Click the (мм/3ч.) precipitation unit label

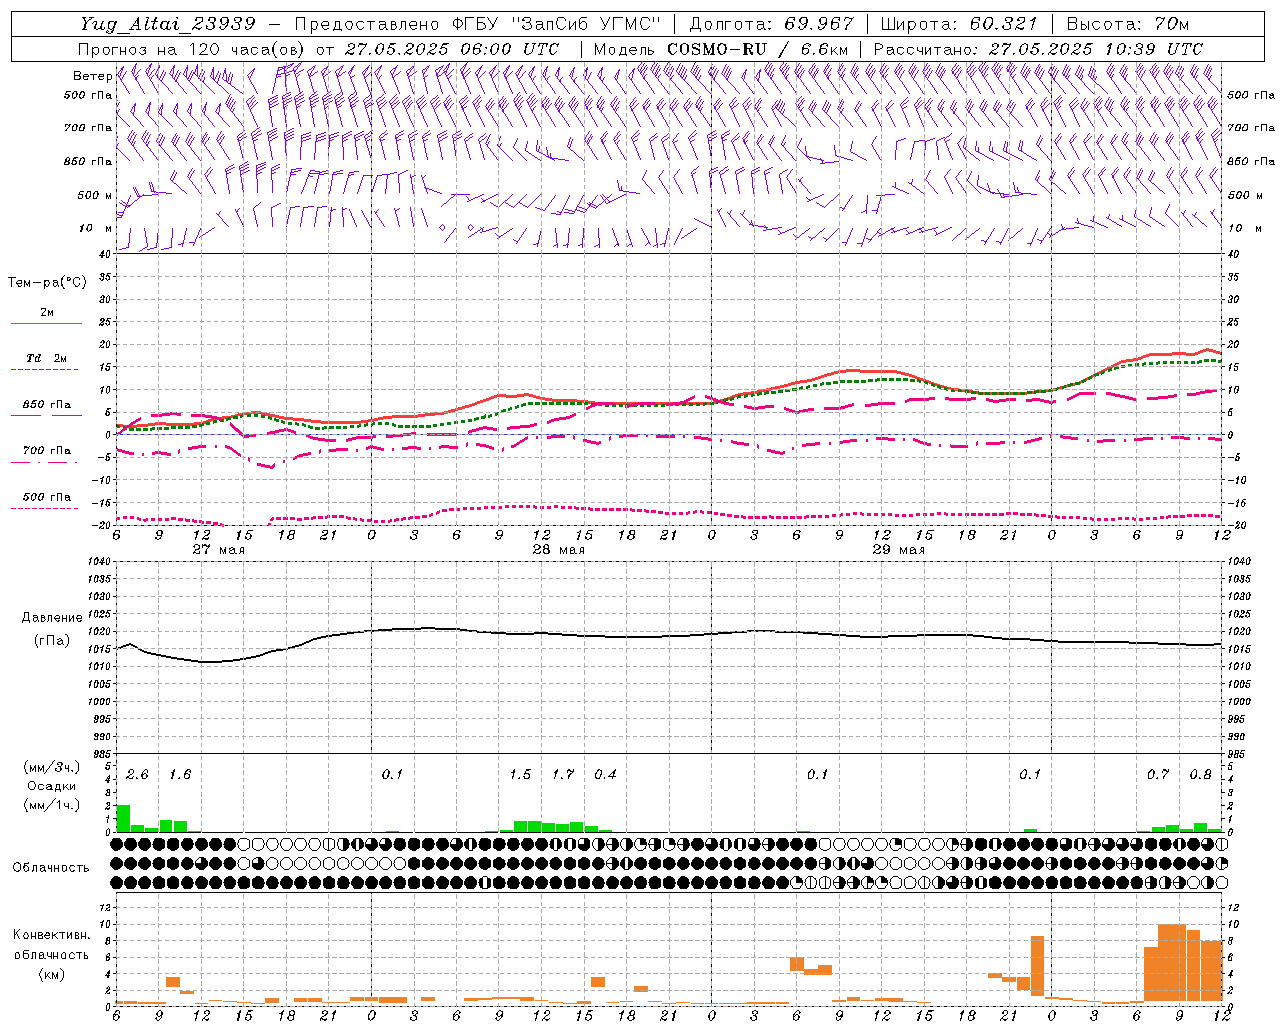52,767
